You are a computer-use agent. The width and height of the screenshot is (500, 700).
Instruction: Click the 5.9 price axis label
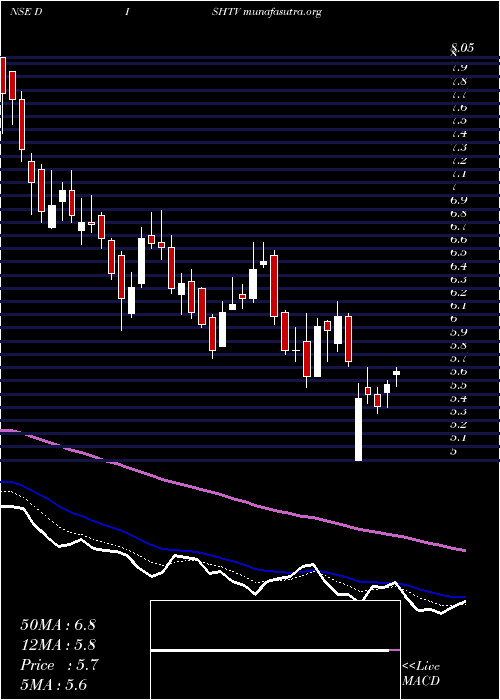[459, 333]
